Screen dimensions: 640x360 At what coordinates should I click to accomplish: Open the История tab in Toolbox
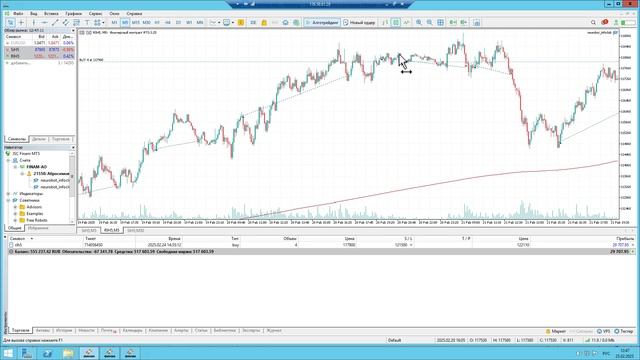pyautogui.click(x=64, y=331)
